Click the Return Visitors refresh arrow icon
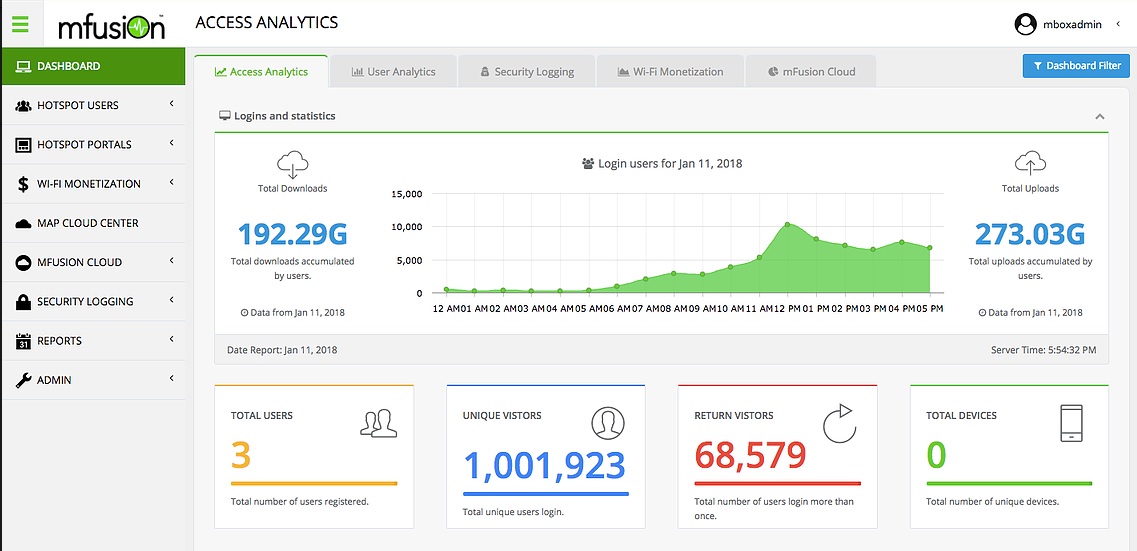 (838, 423)
